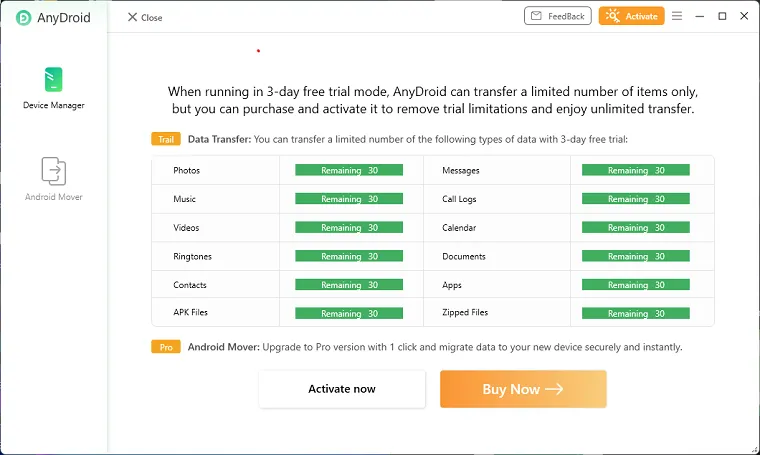Open the hamburger menu icon
Image resolution: width=760 pixels, height=455 pixels.
pyautogui.click(x=677, y=16)
